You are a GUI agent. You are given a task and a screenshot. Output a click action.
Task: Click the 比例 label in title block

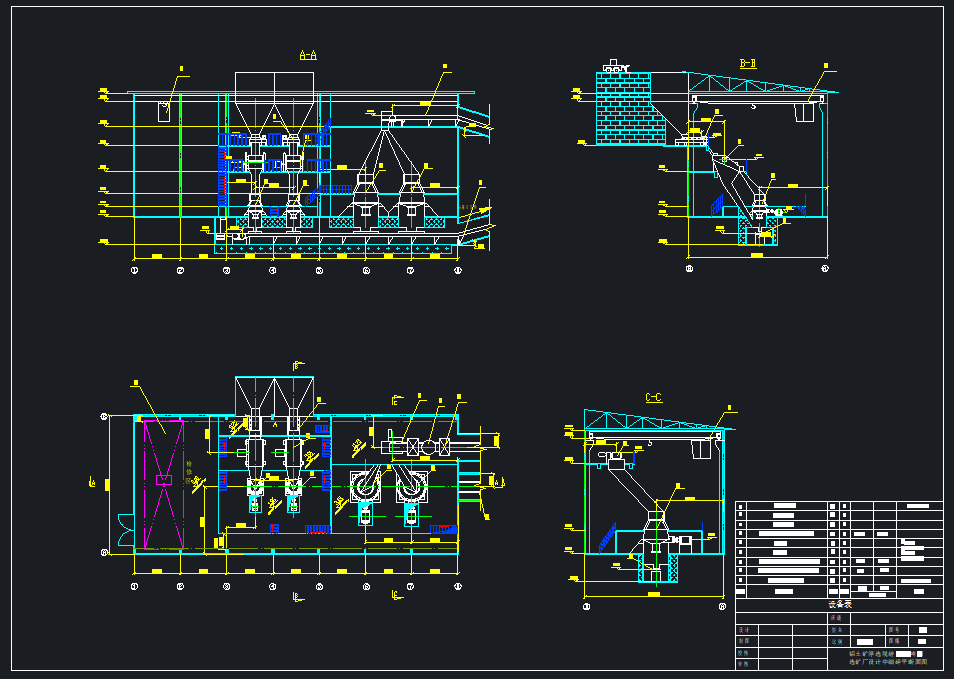[837, 641]
